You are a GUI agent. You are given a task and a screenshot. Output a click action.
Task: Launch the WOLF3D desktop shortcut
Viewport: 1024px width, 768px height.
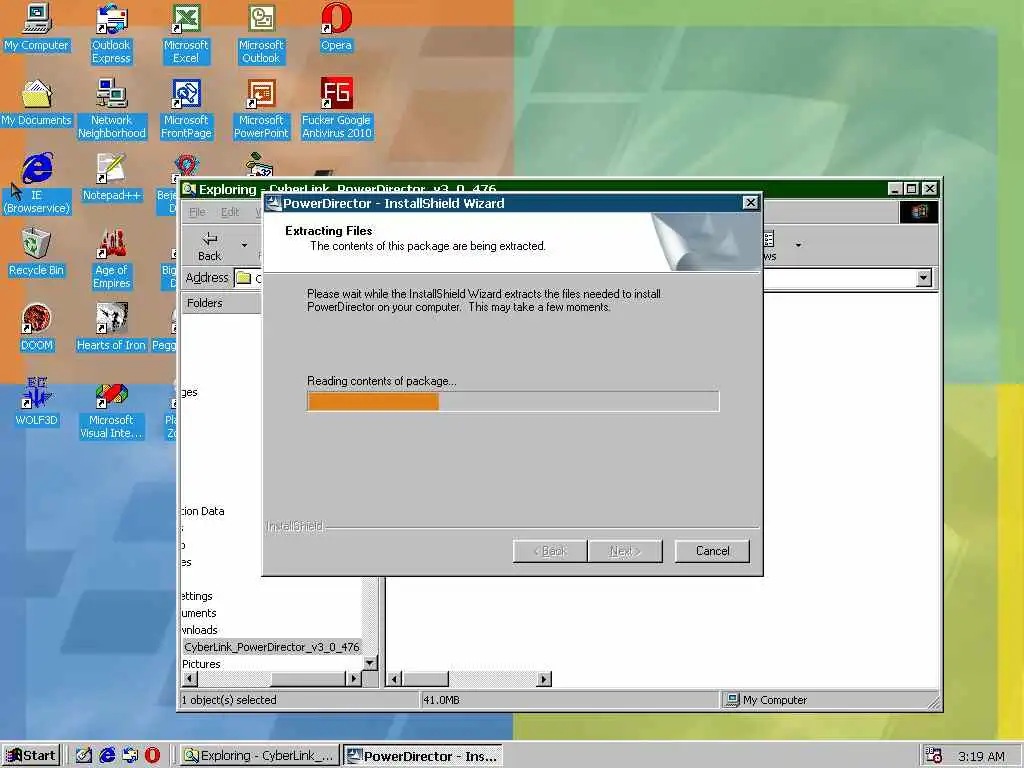(x=37, y=403)
